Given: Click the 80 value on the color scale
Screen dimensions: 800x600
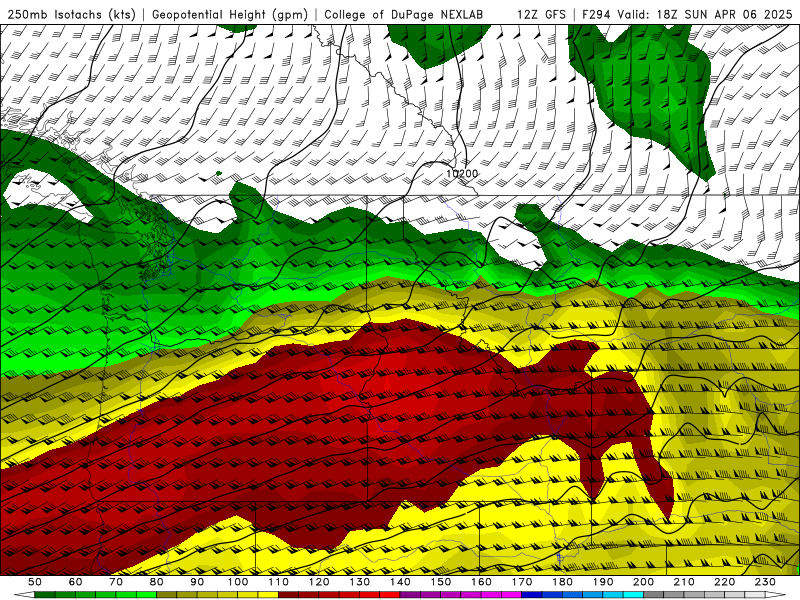Looking at the screenshot, I should [x=156, y=582].
